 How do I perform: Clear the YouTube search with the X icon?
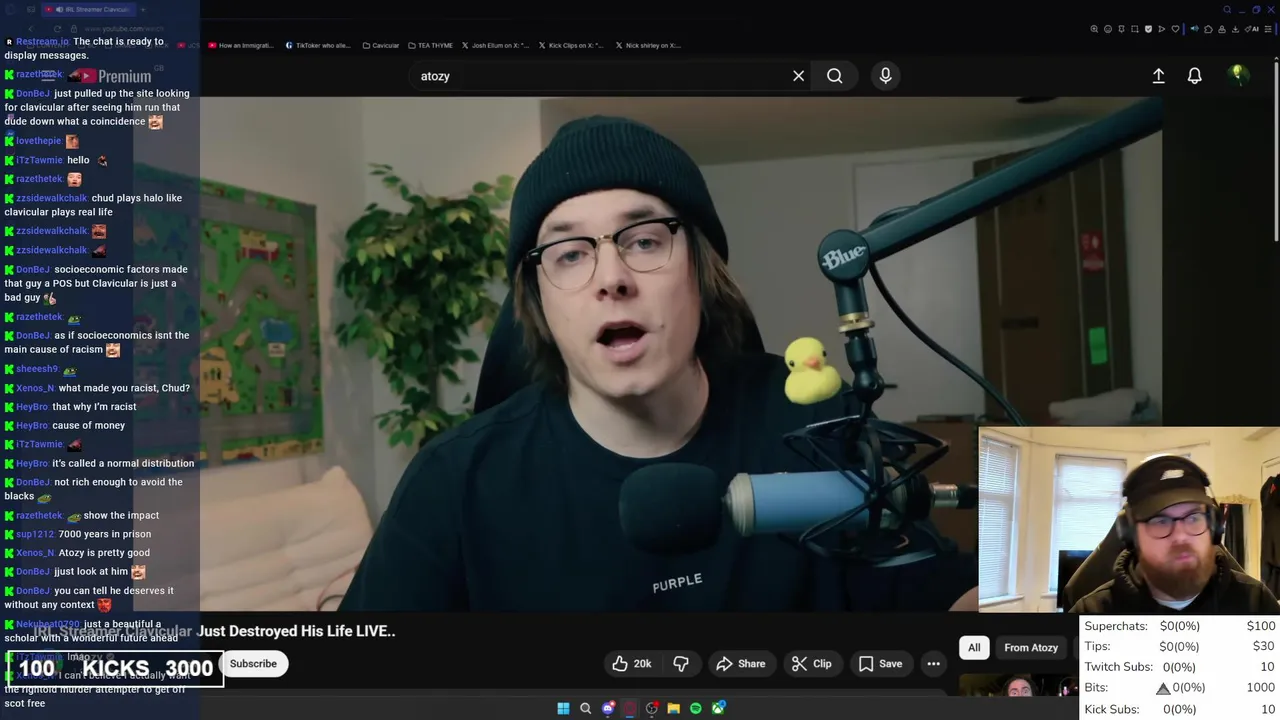coord(798,76)
